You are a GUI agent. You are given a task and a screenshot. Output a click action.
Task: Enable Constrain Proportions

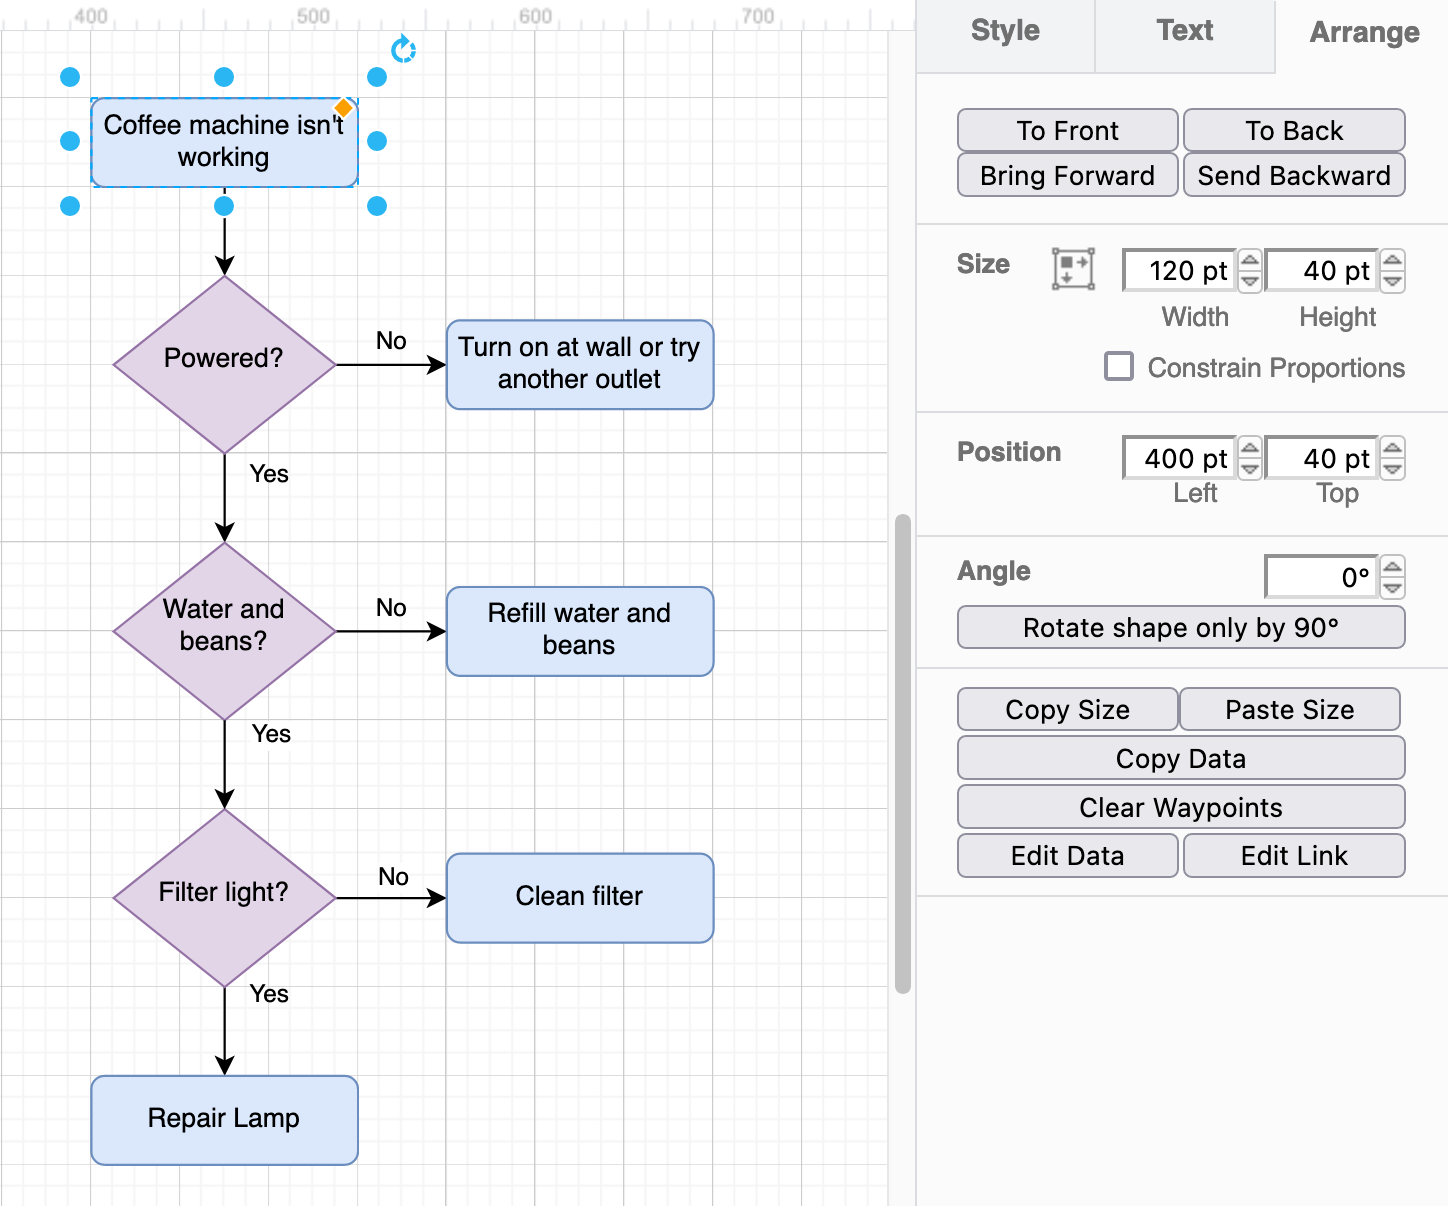click(1118, 366)
